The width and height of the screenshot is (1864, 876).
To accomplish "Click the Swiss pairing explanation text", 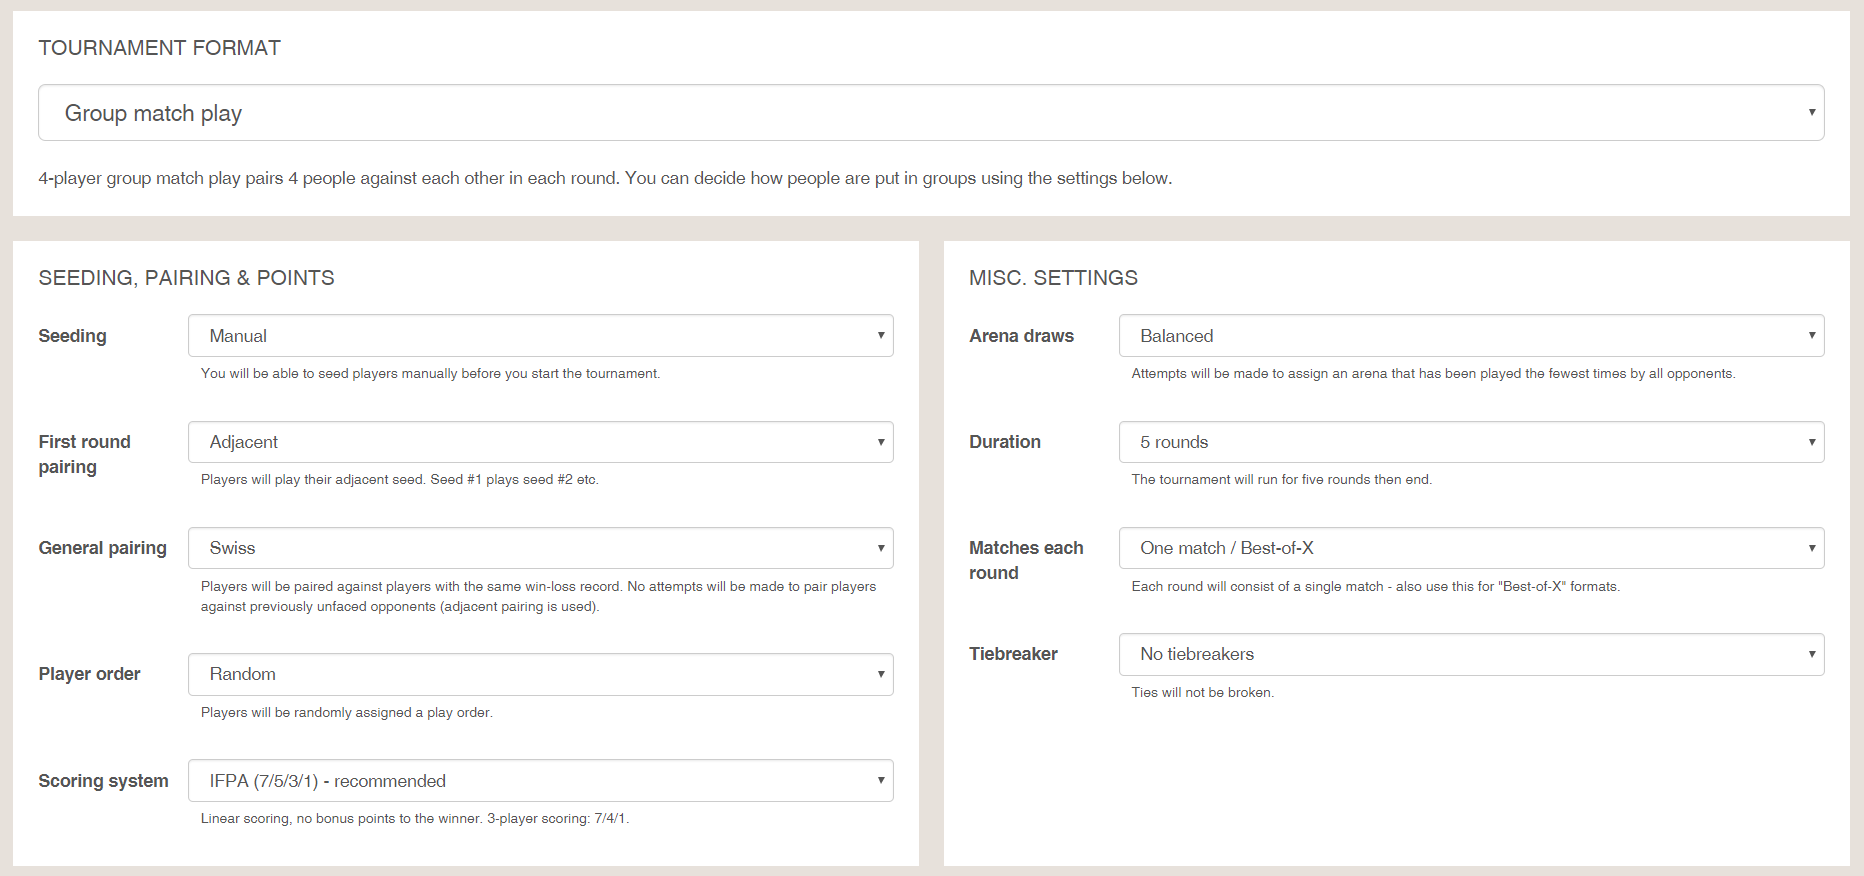I will click(x=538, y=596).
